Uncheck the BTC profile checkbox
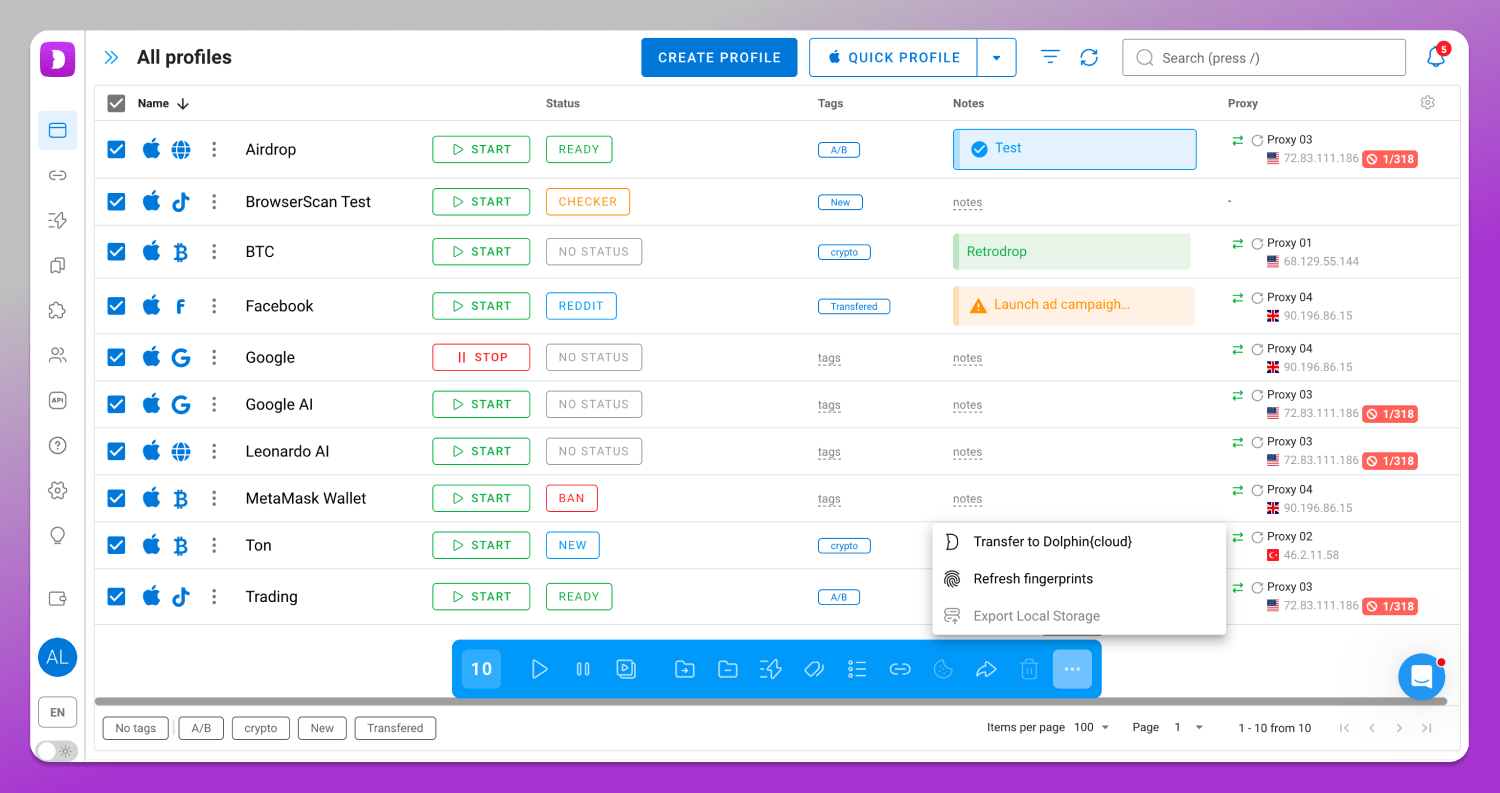The image size is (1500, 793). [116, 251]
